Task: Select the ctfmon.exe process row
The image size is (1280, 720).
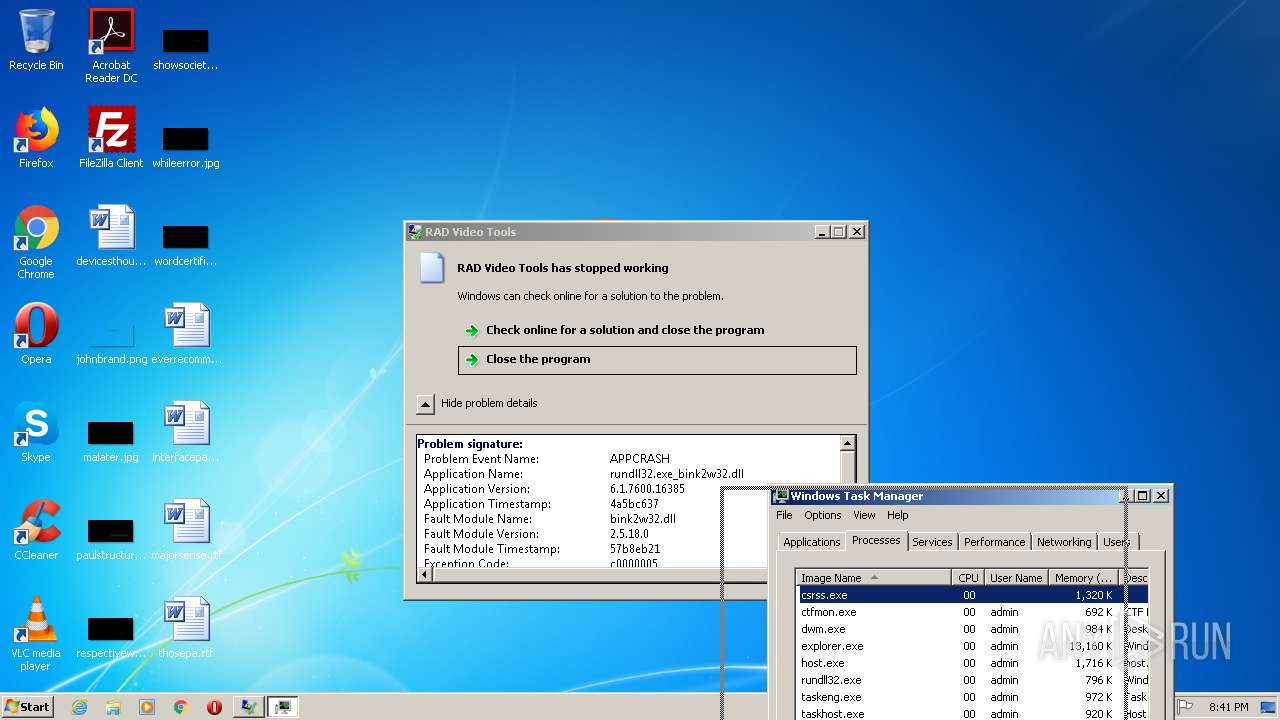Action: tap(972, 612)
